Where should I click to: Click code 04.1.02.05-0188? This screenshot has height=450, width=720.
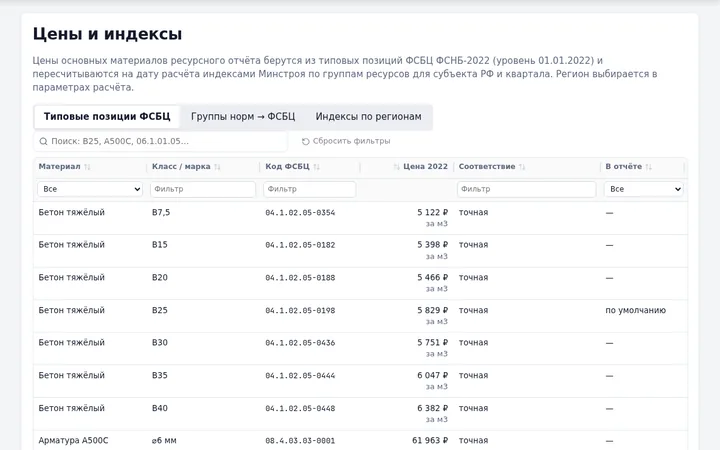click(300, 278)
